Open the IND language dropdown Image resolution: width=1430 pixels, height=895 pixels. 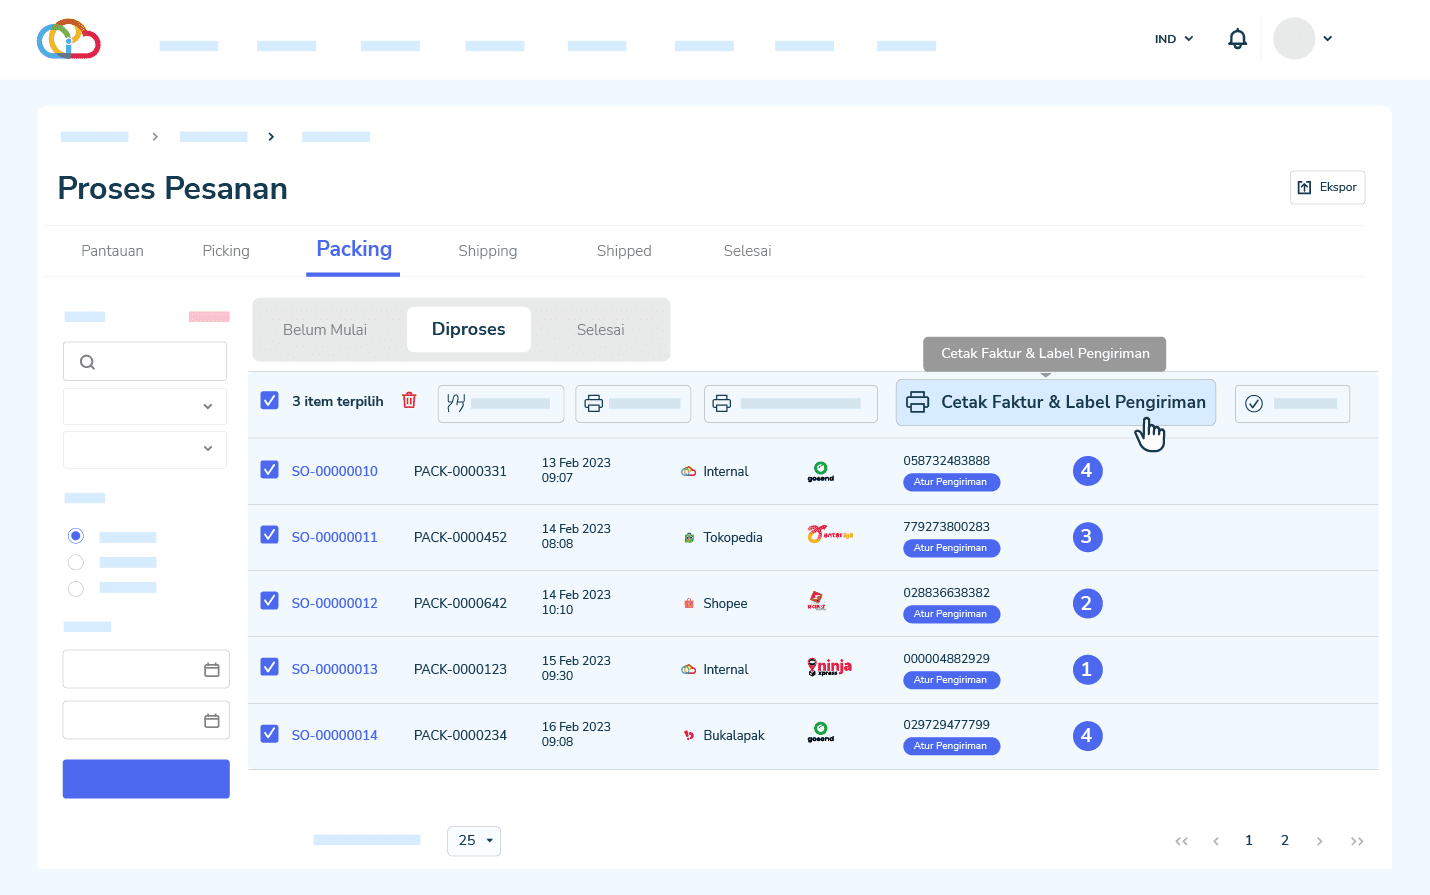(x=1174, y=39)
